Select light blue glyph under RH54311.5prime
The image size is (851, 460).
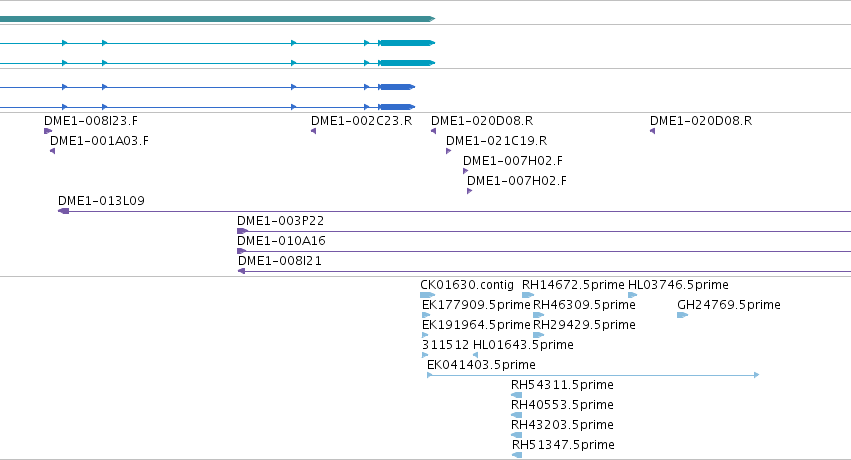[517, 395]
